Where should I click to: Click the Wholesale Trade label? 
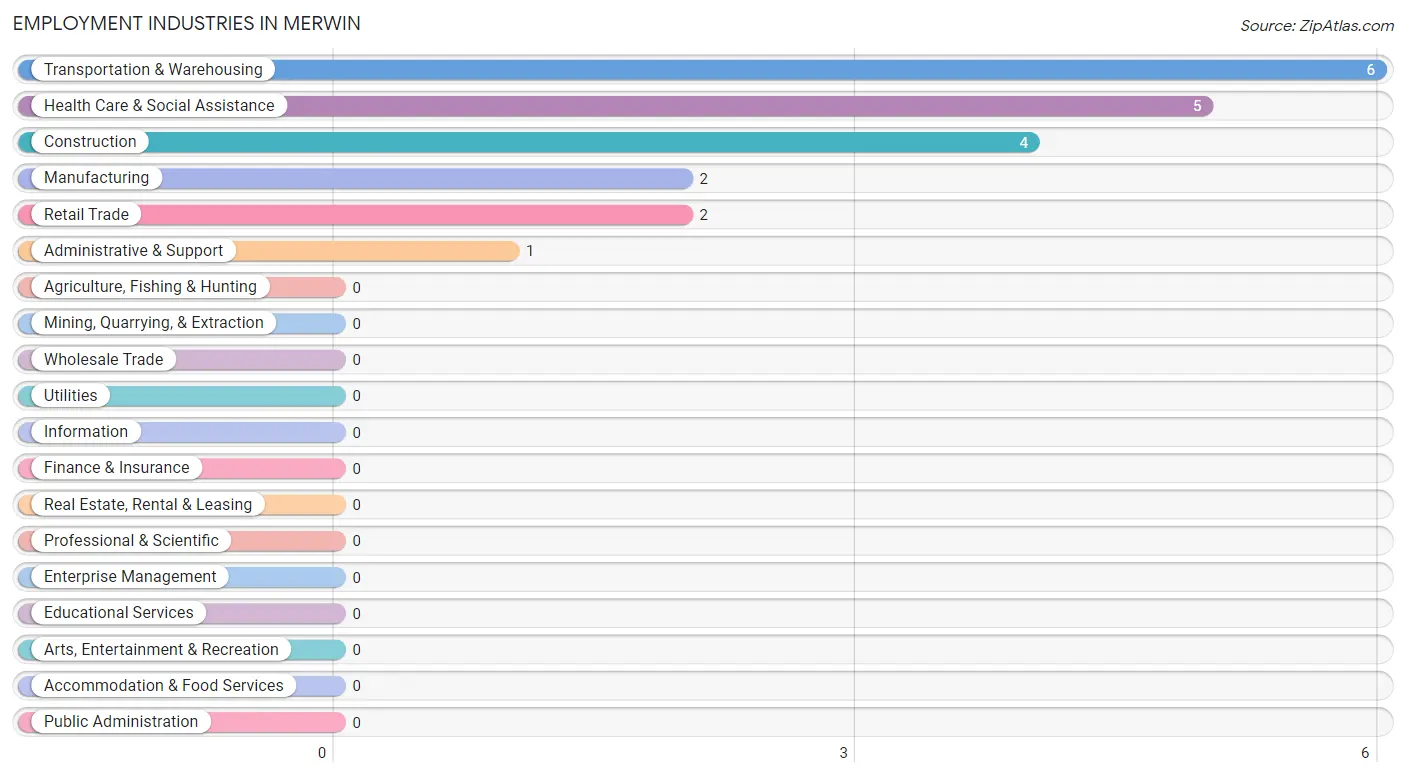tap(103, 359)
